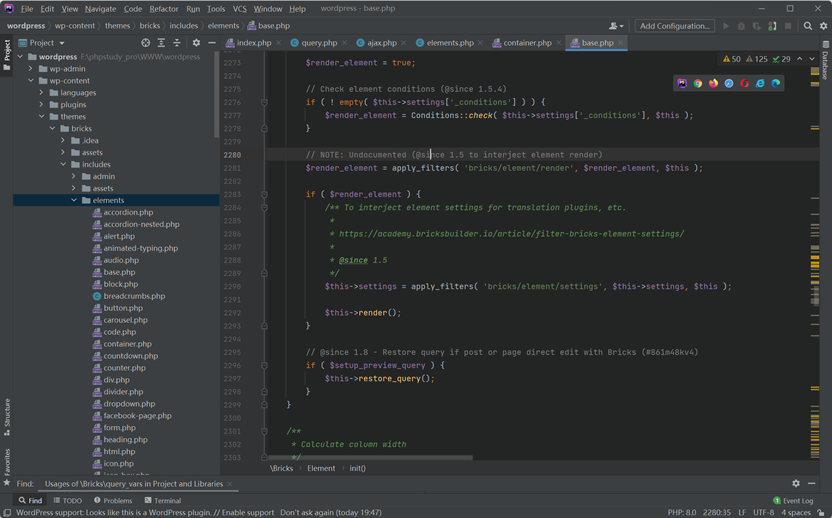832x518 pixels.
Task: Click the Database tool window tab
Action: pyautogui.click(x=825, y=61)
